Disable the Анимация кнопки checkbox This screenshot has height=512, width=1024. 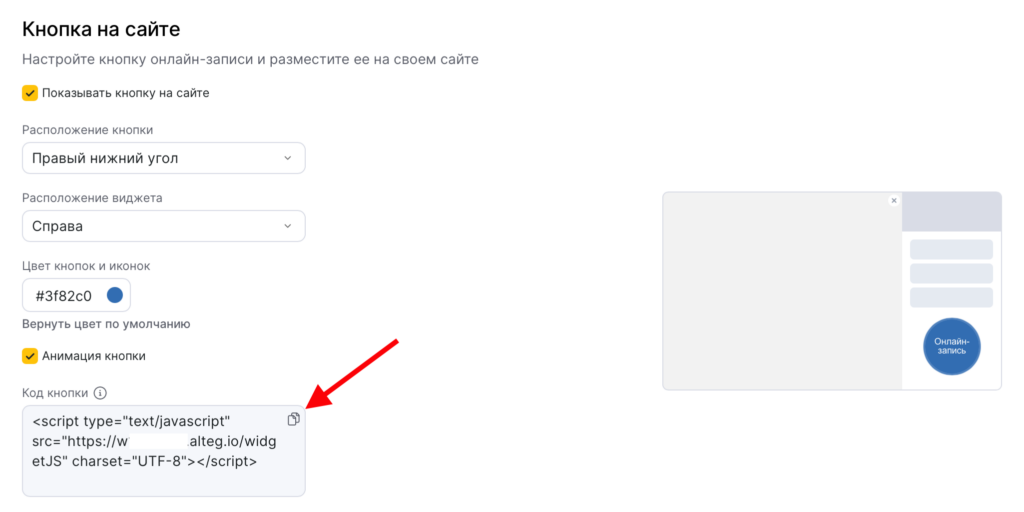pyautogui.click(x=30, y=355)
